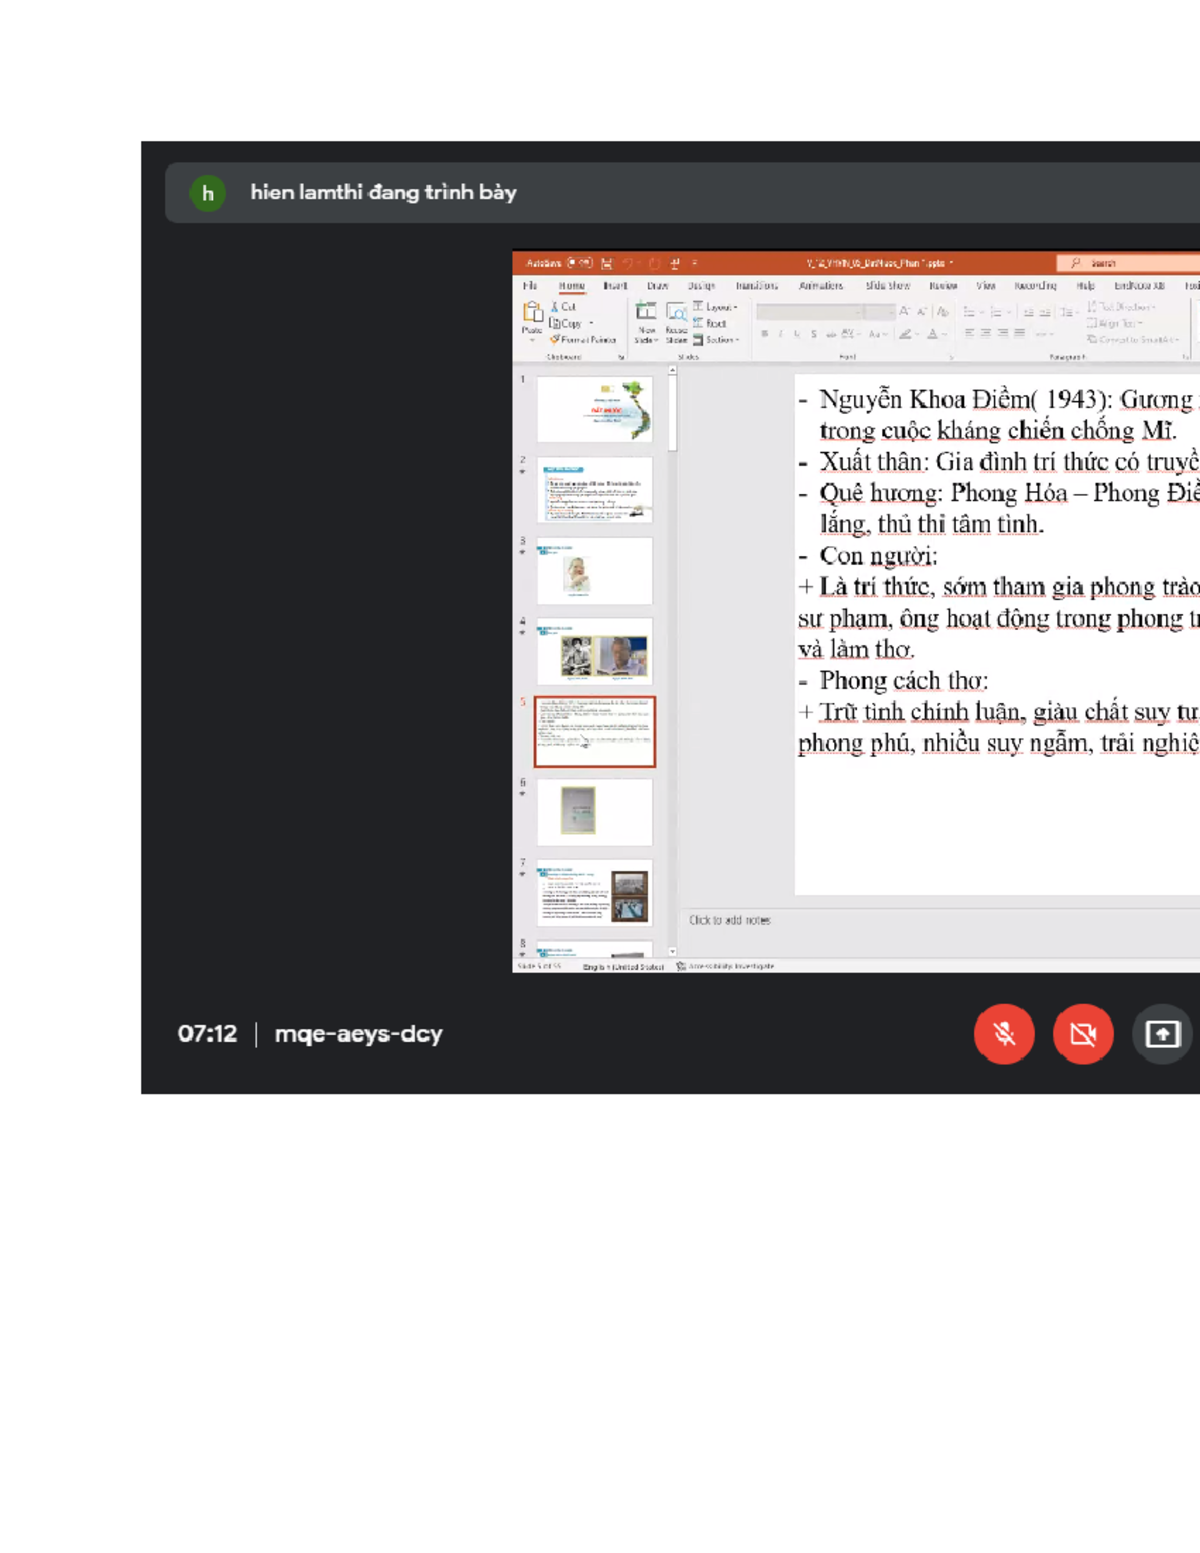Apply bold formatting with B icon

point(765,334)
